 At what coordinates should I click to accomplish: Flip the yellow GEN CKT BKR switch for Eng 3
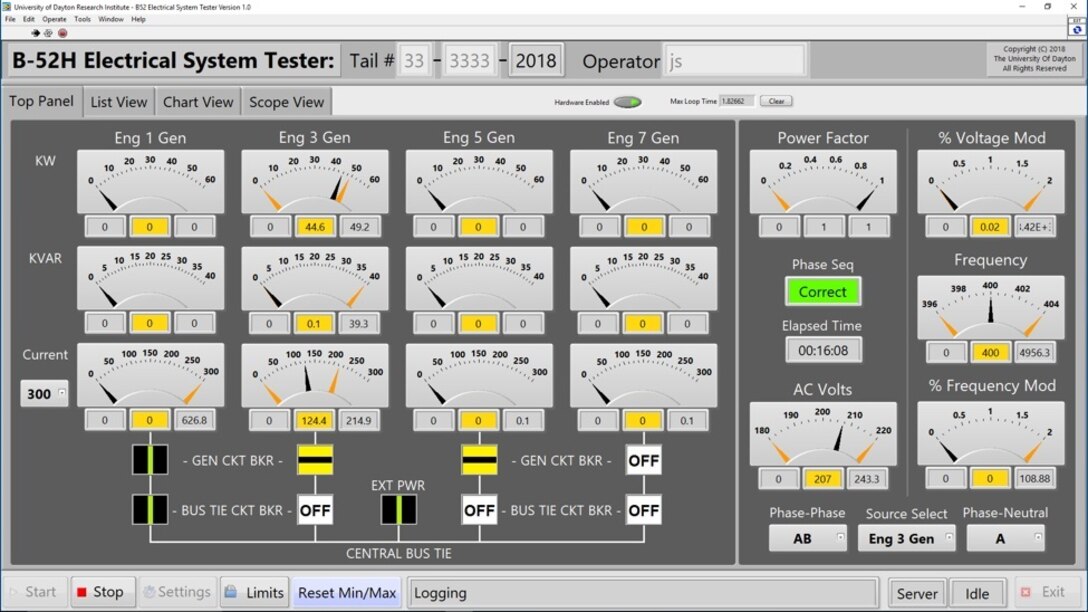click(x=314, y=461)
